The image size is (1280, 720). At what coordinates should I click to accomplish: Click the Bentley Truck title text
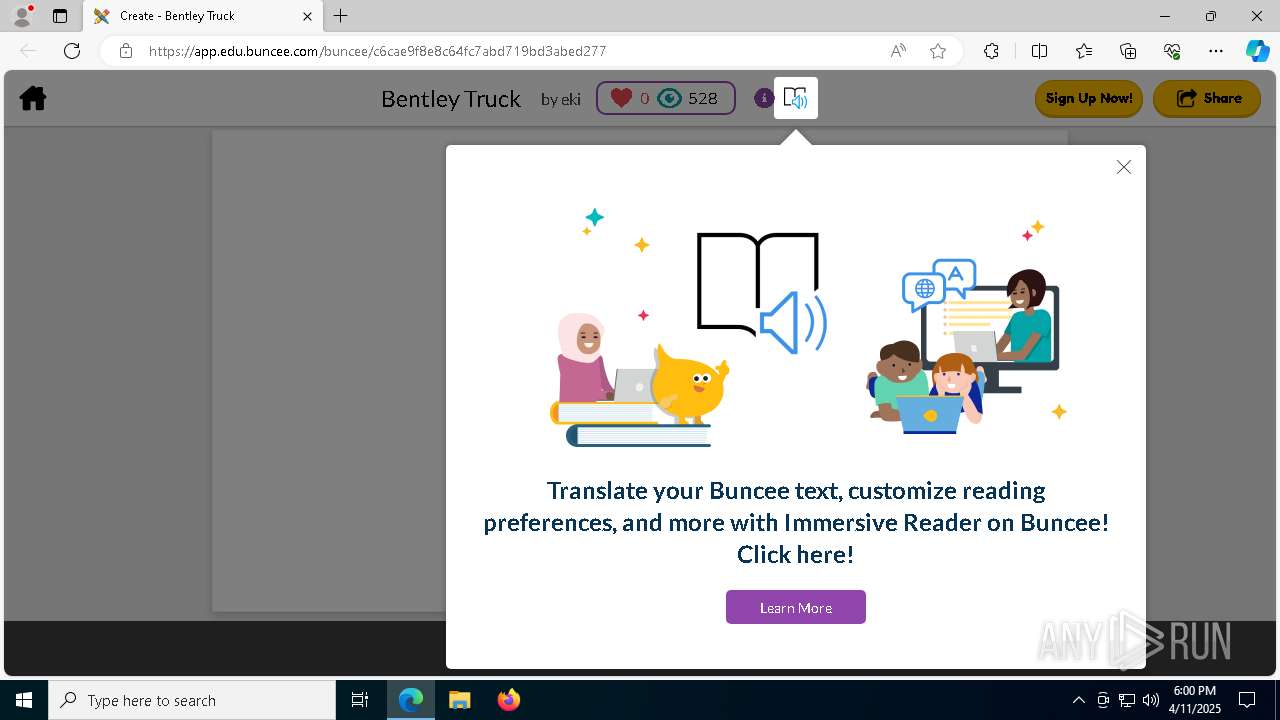(x=451, y=99)
